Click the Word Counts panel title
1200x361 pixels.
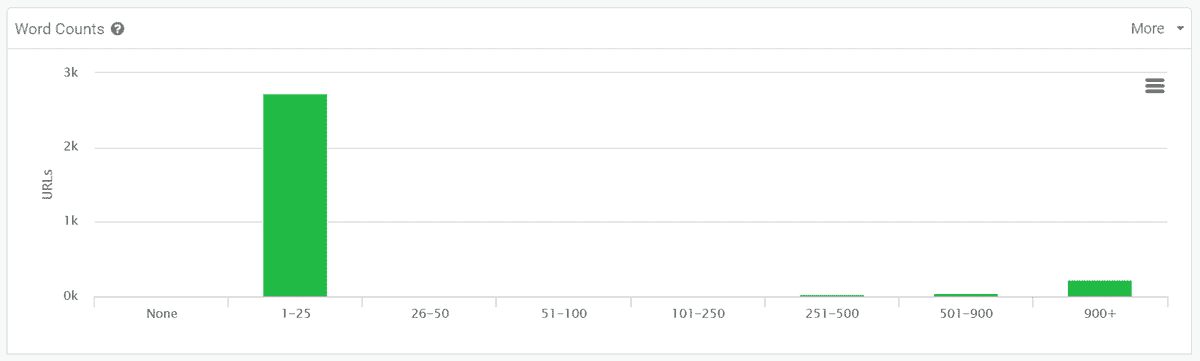pos(60,29)
